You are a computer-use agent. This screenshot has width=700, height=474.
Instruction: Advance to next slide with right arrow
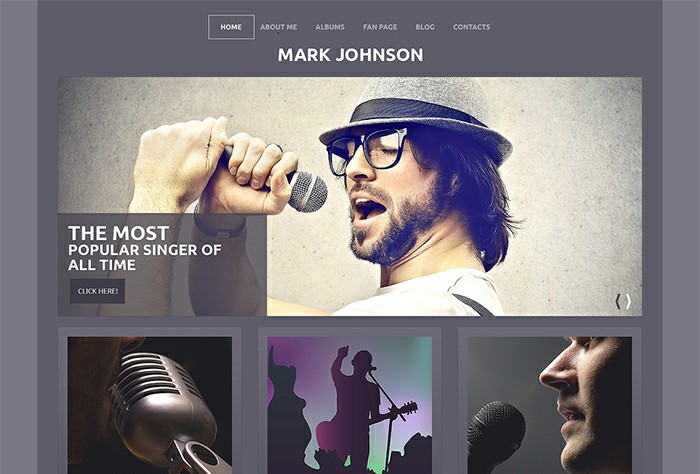pyautogui.click(x=629, y=301)
